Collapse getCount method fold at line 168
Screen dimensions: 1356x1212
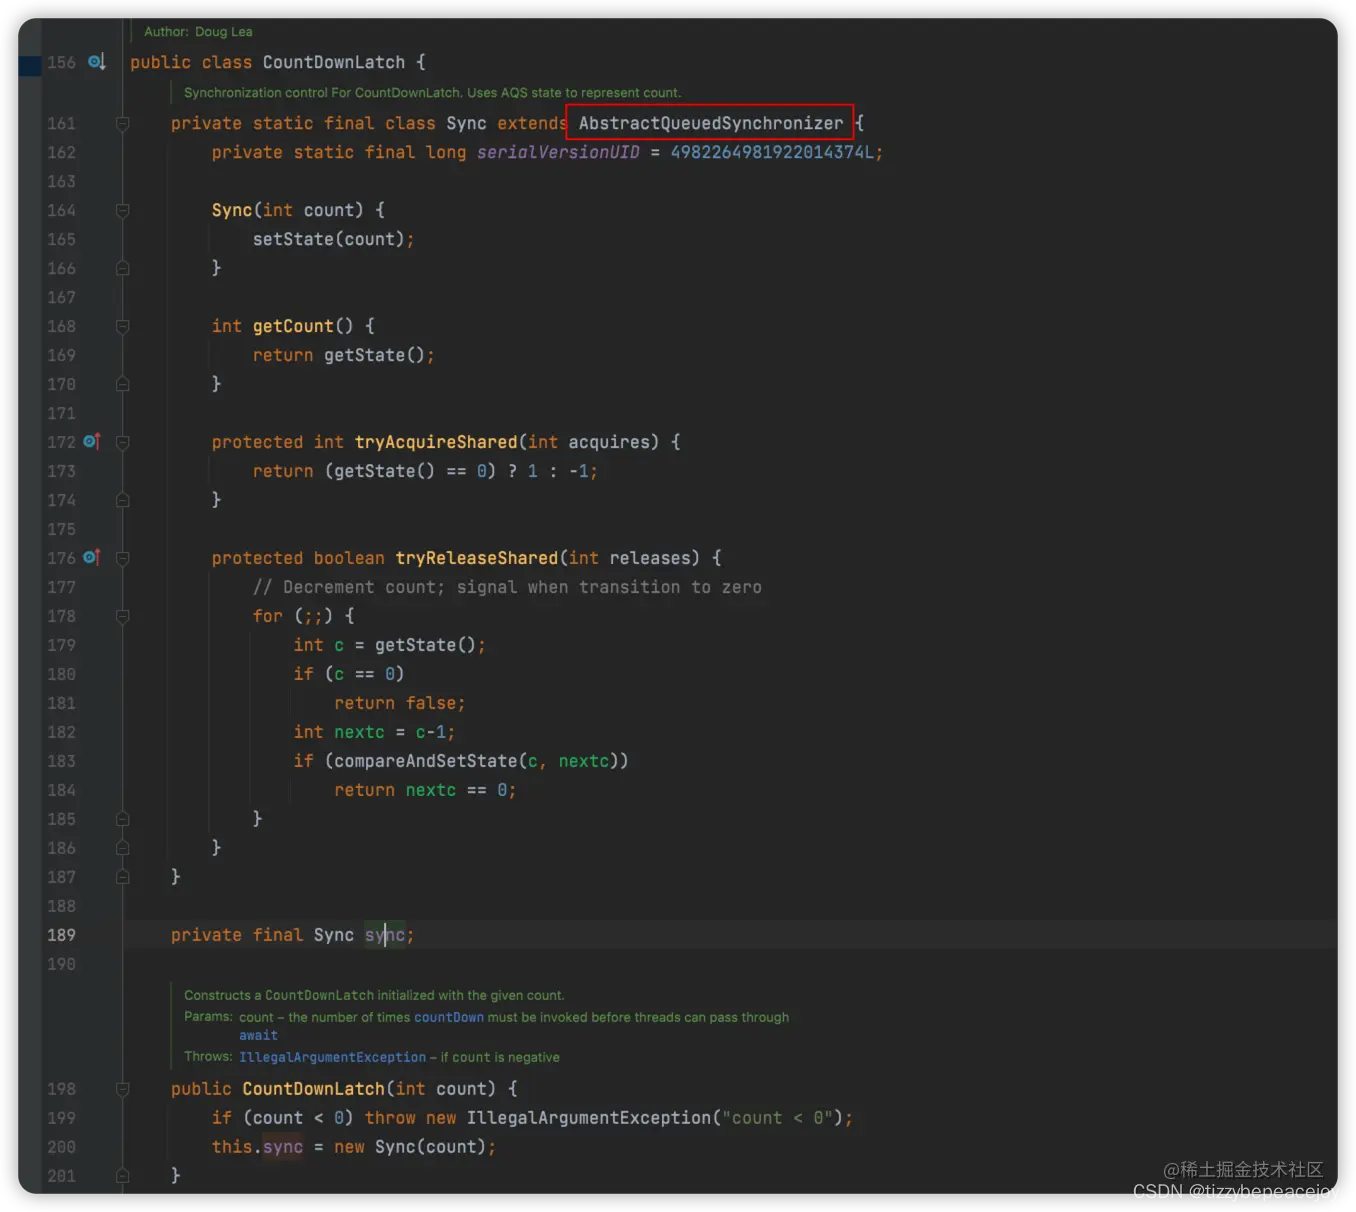tap(123, 327)
